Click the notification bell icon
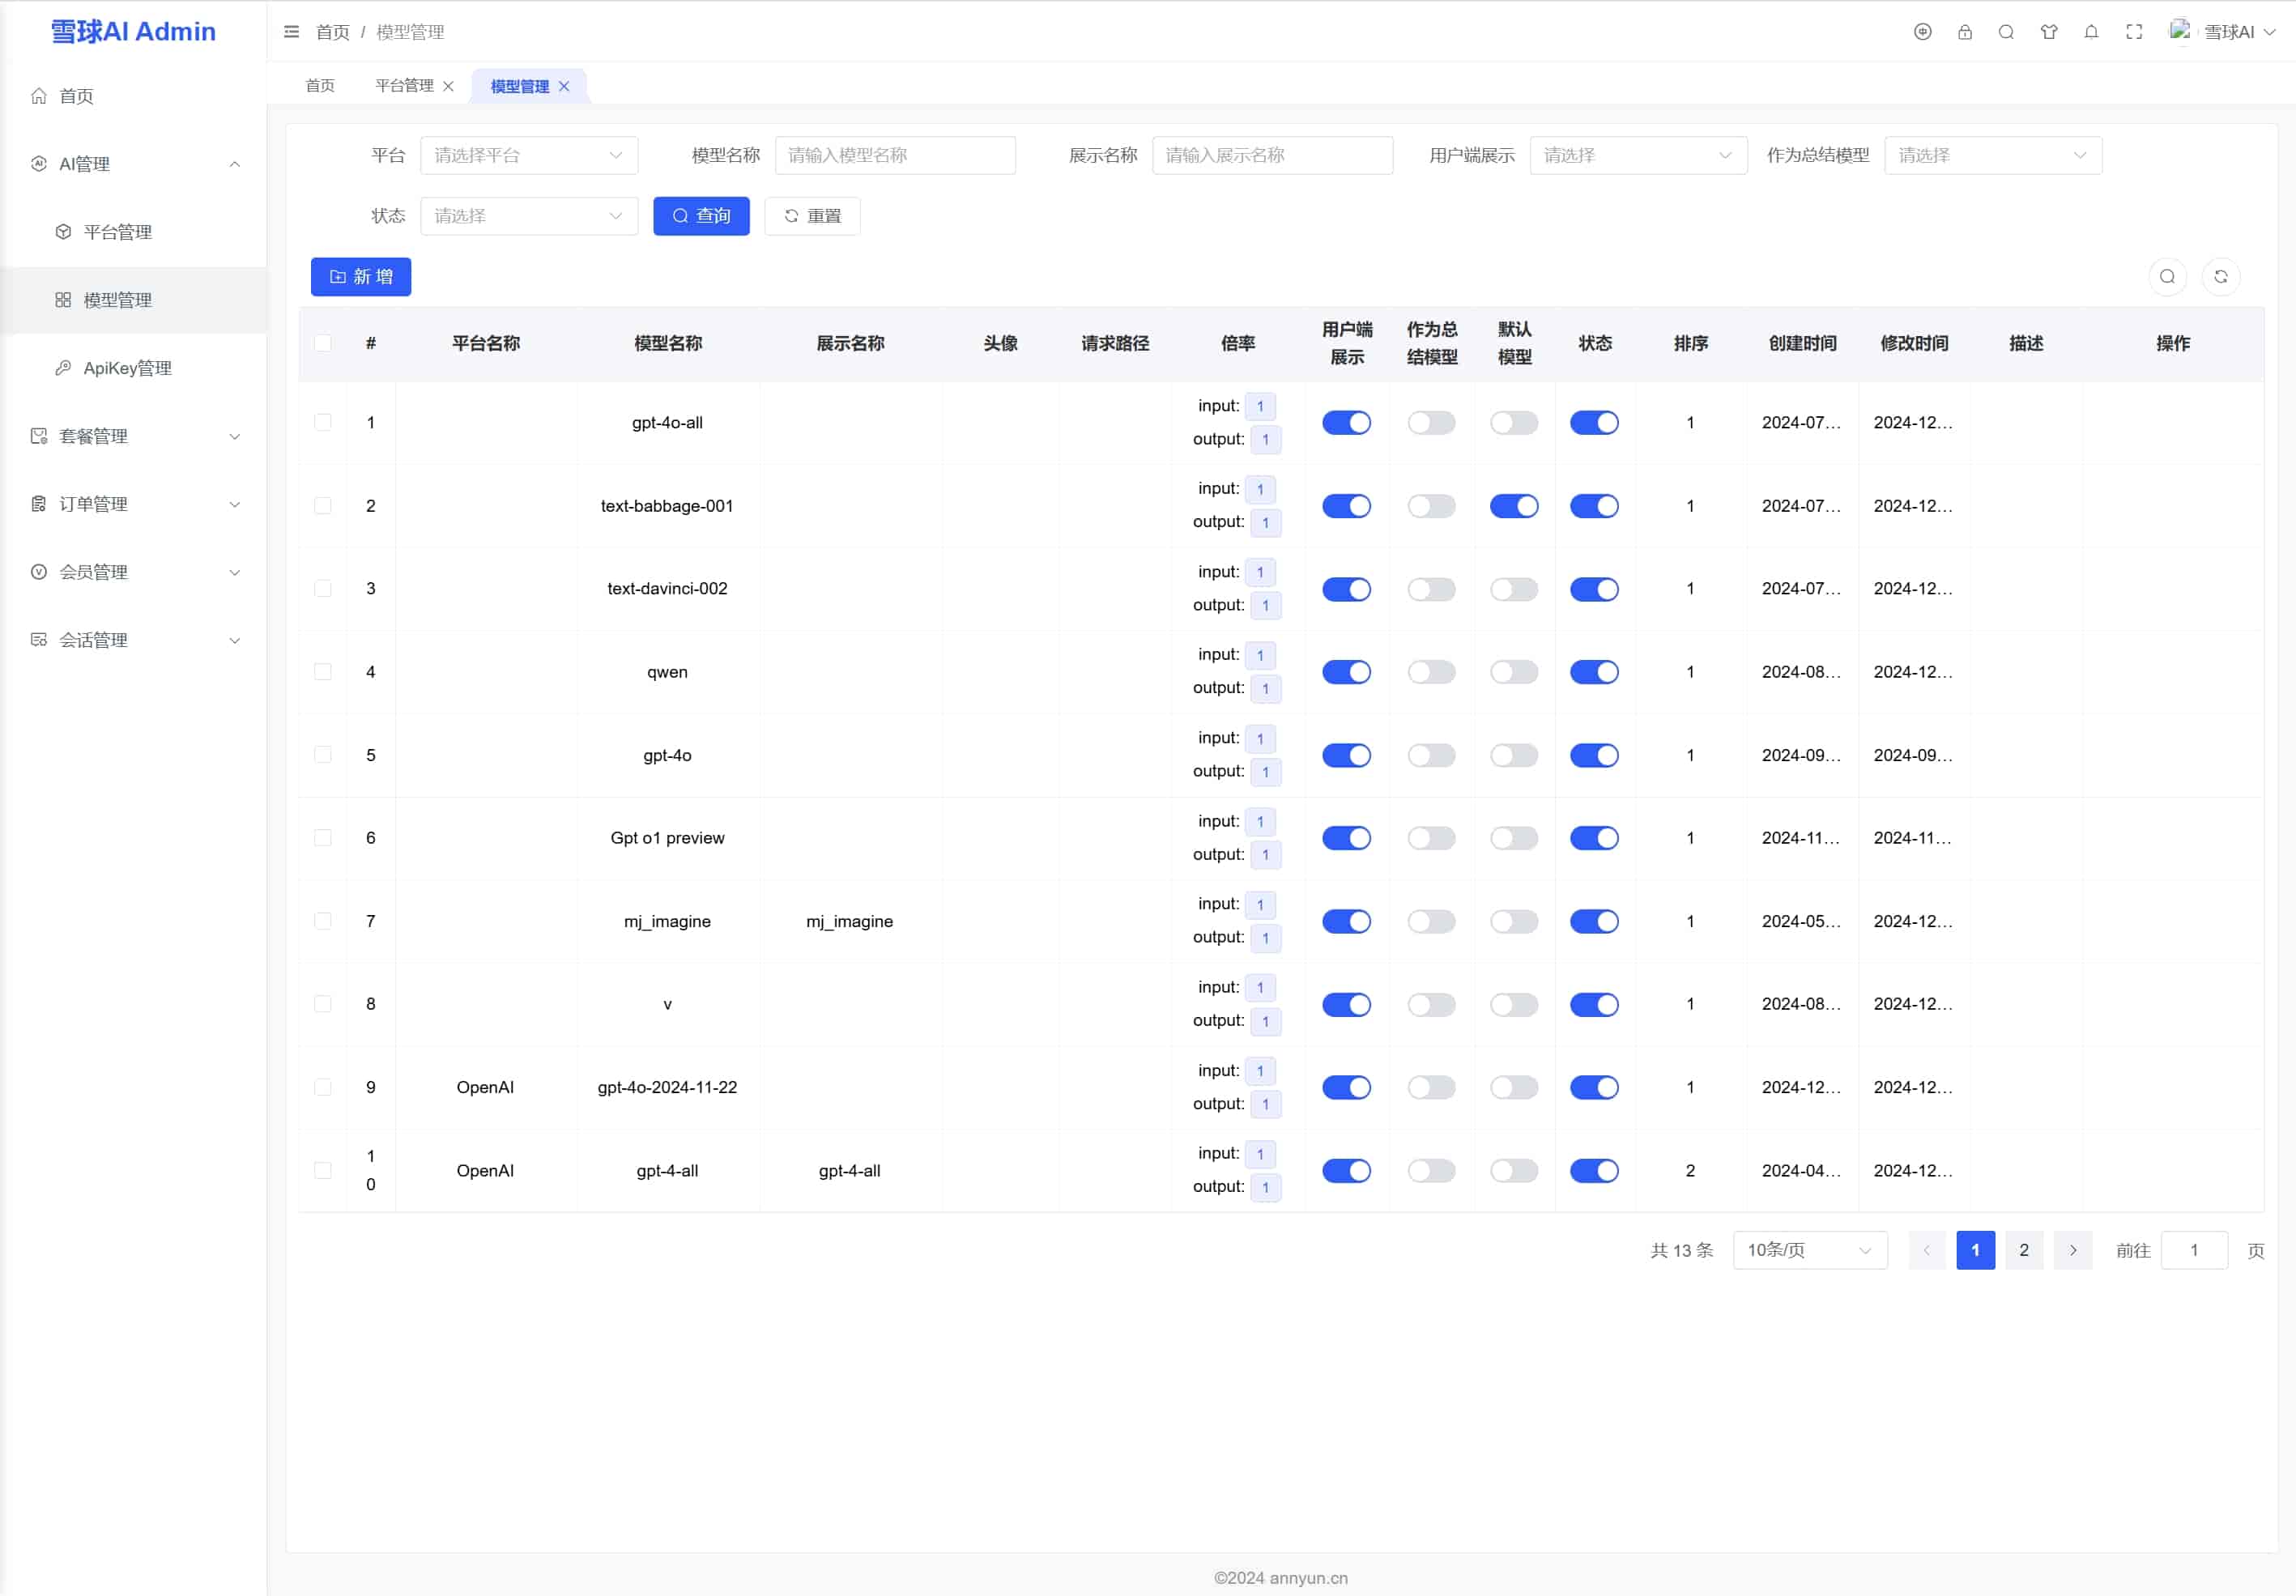The height and width of the screenshot is (1596, 2296). [x=2091, y=32]
